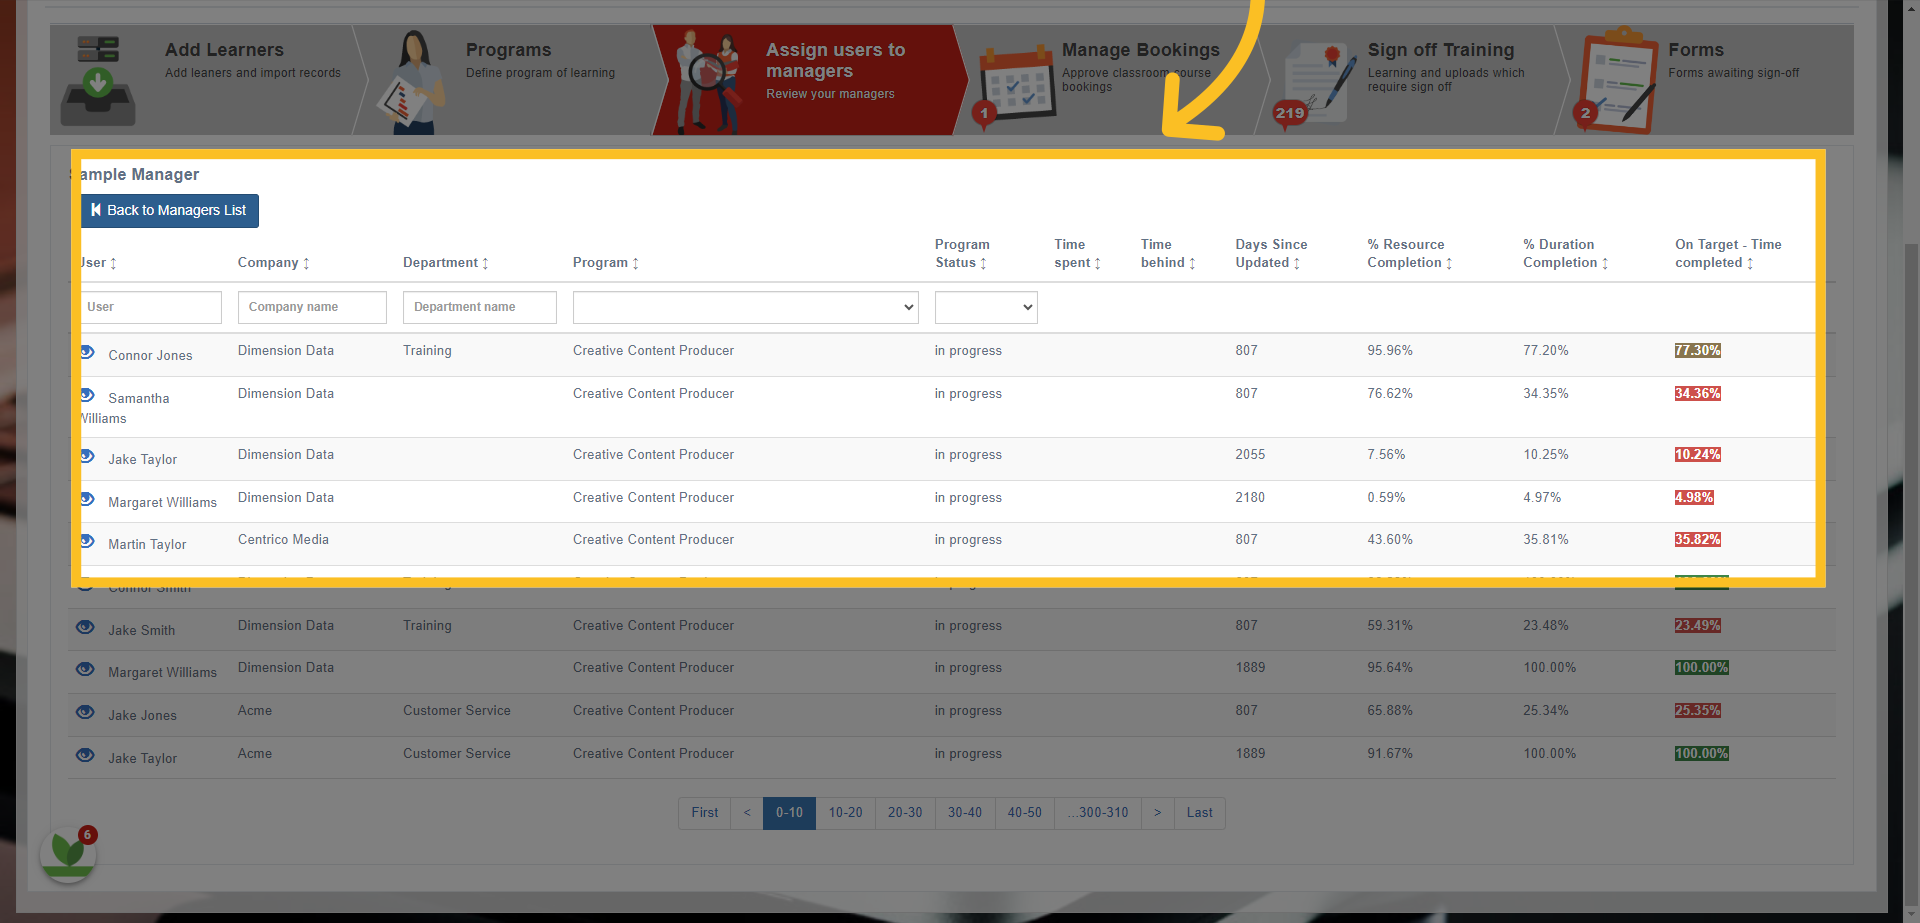Screen dimensions: 1920x923
Task: Click the Time spent sort arrows
Action: (x=1097, y=264)
